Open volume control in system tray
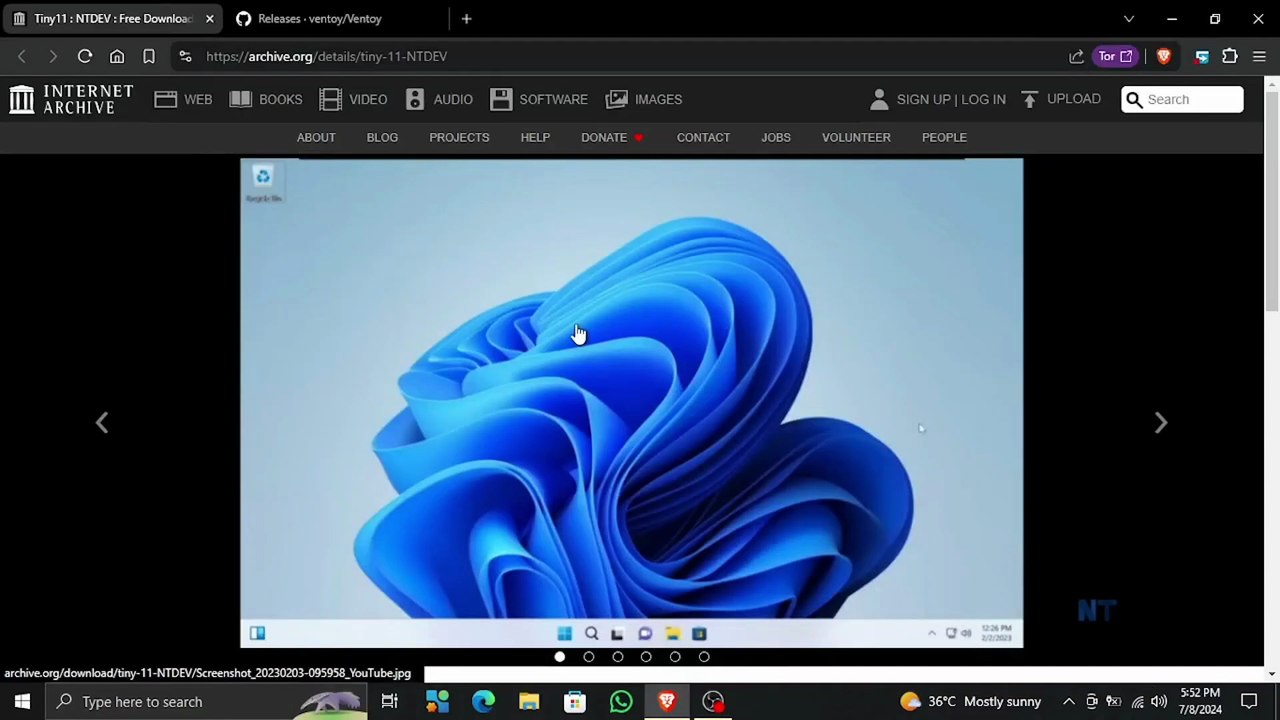Image resolution: width=1280 pixels, height=720 pixels. point(1159,701)
